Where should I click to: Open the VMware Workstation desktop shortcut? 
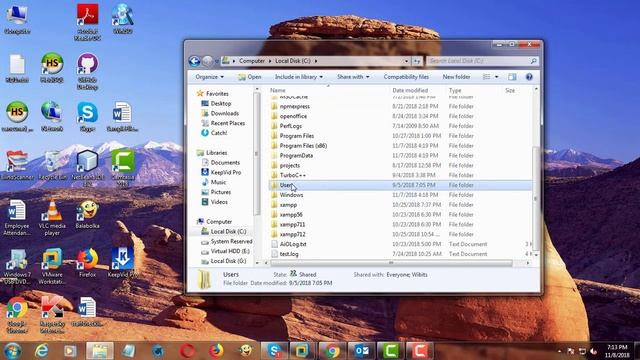(x=52, y=266)
